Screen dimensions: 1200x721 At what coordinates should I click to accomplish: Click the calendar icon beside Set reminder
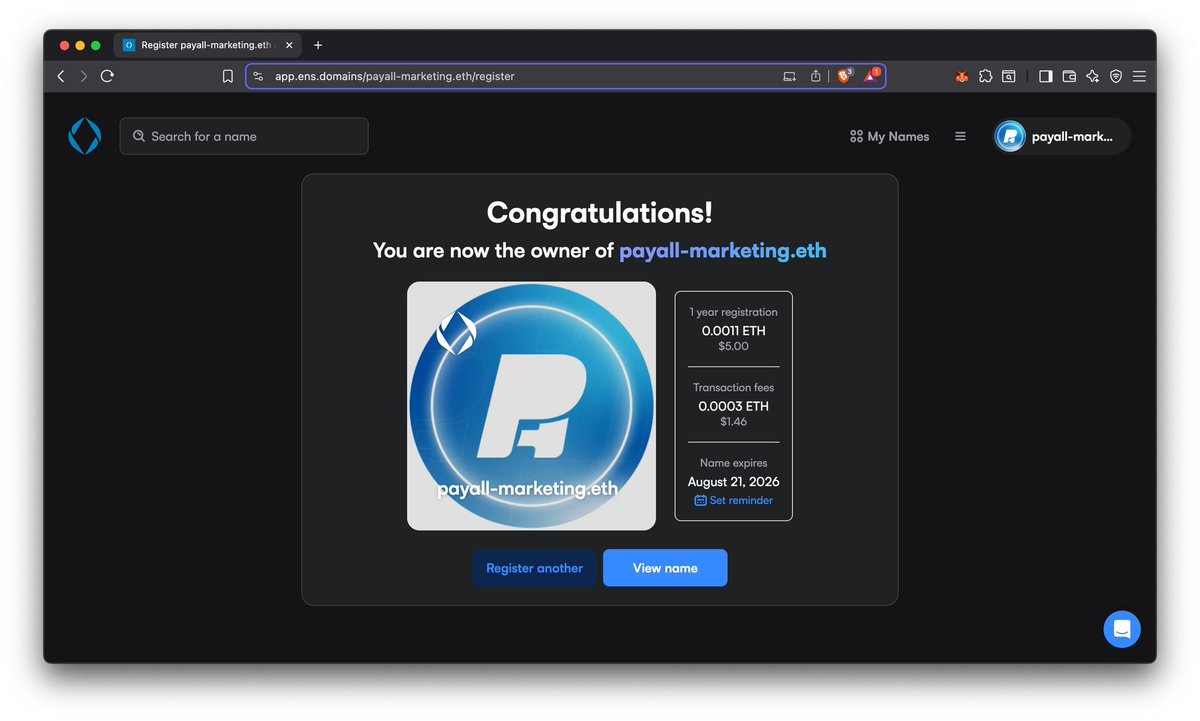701,500
